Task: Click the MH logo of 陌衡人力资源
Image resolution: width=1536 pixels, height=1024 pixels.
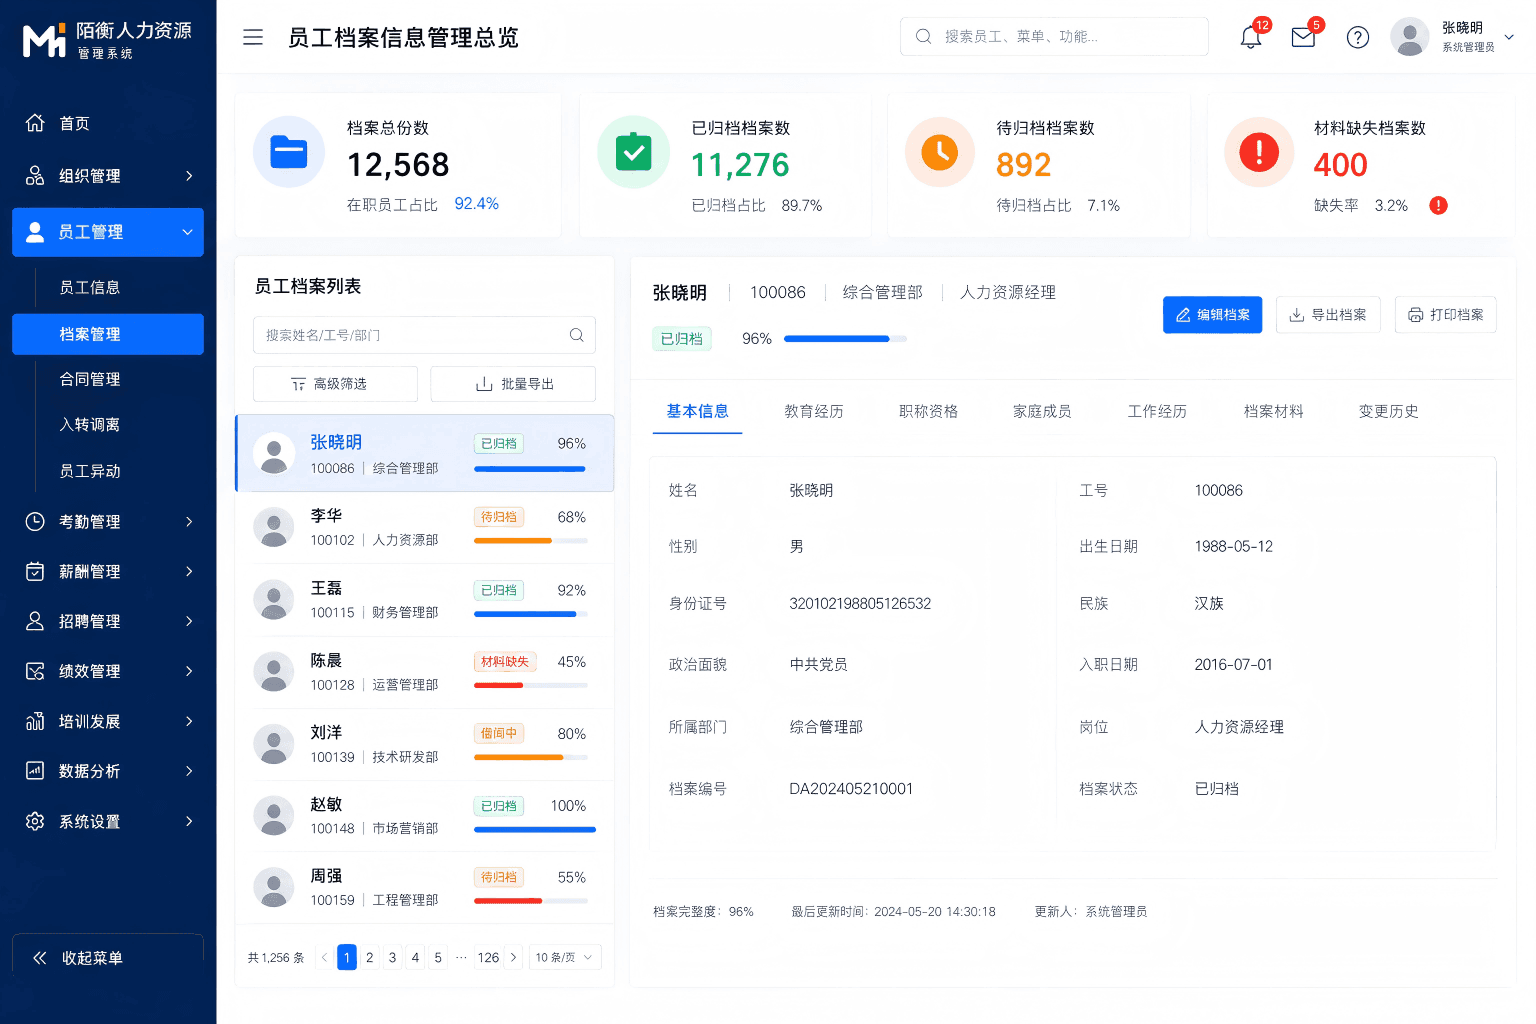Action: (44, 41)
